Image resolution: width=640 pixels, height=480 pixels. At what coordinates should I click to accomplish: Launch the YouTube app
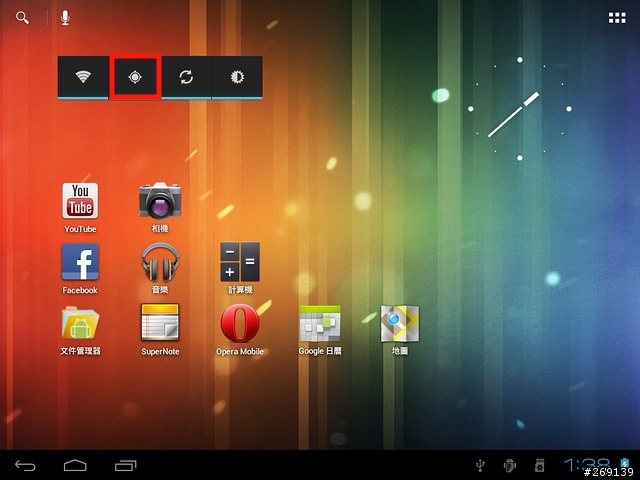click(80, 208)
